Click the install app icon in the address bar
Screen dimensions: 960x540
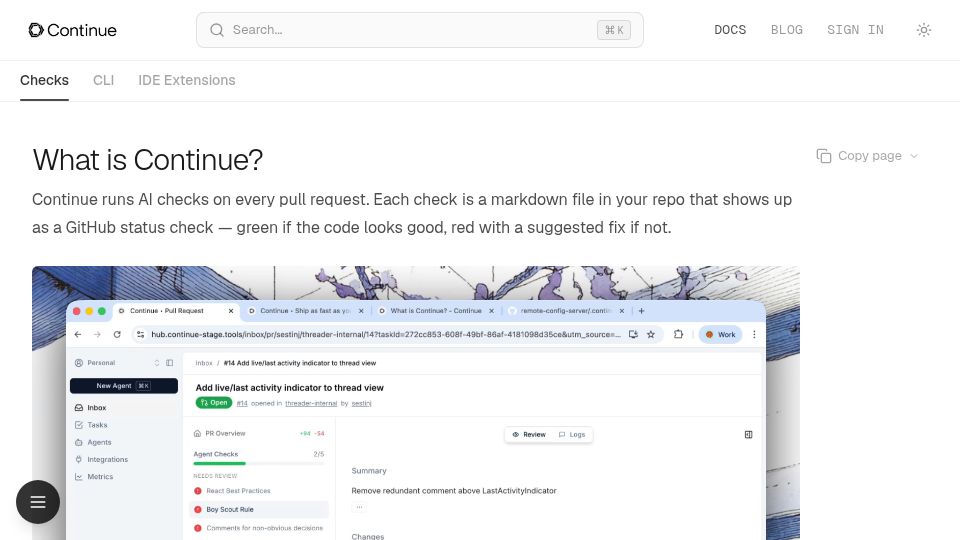coord(633,334)
